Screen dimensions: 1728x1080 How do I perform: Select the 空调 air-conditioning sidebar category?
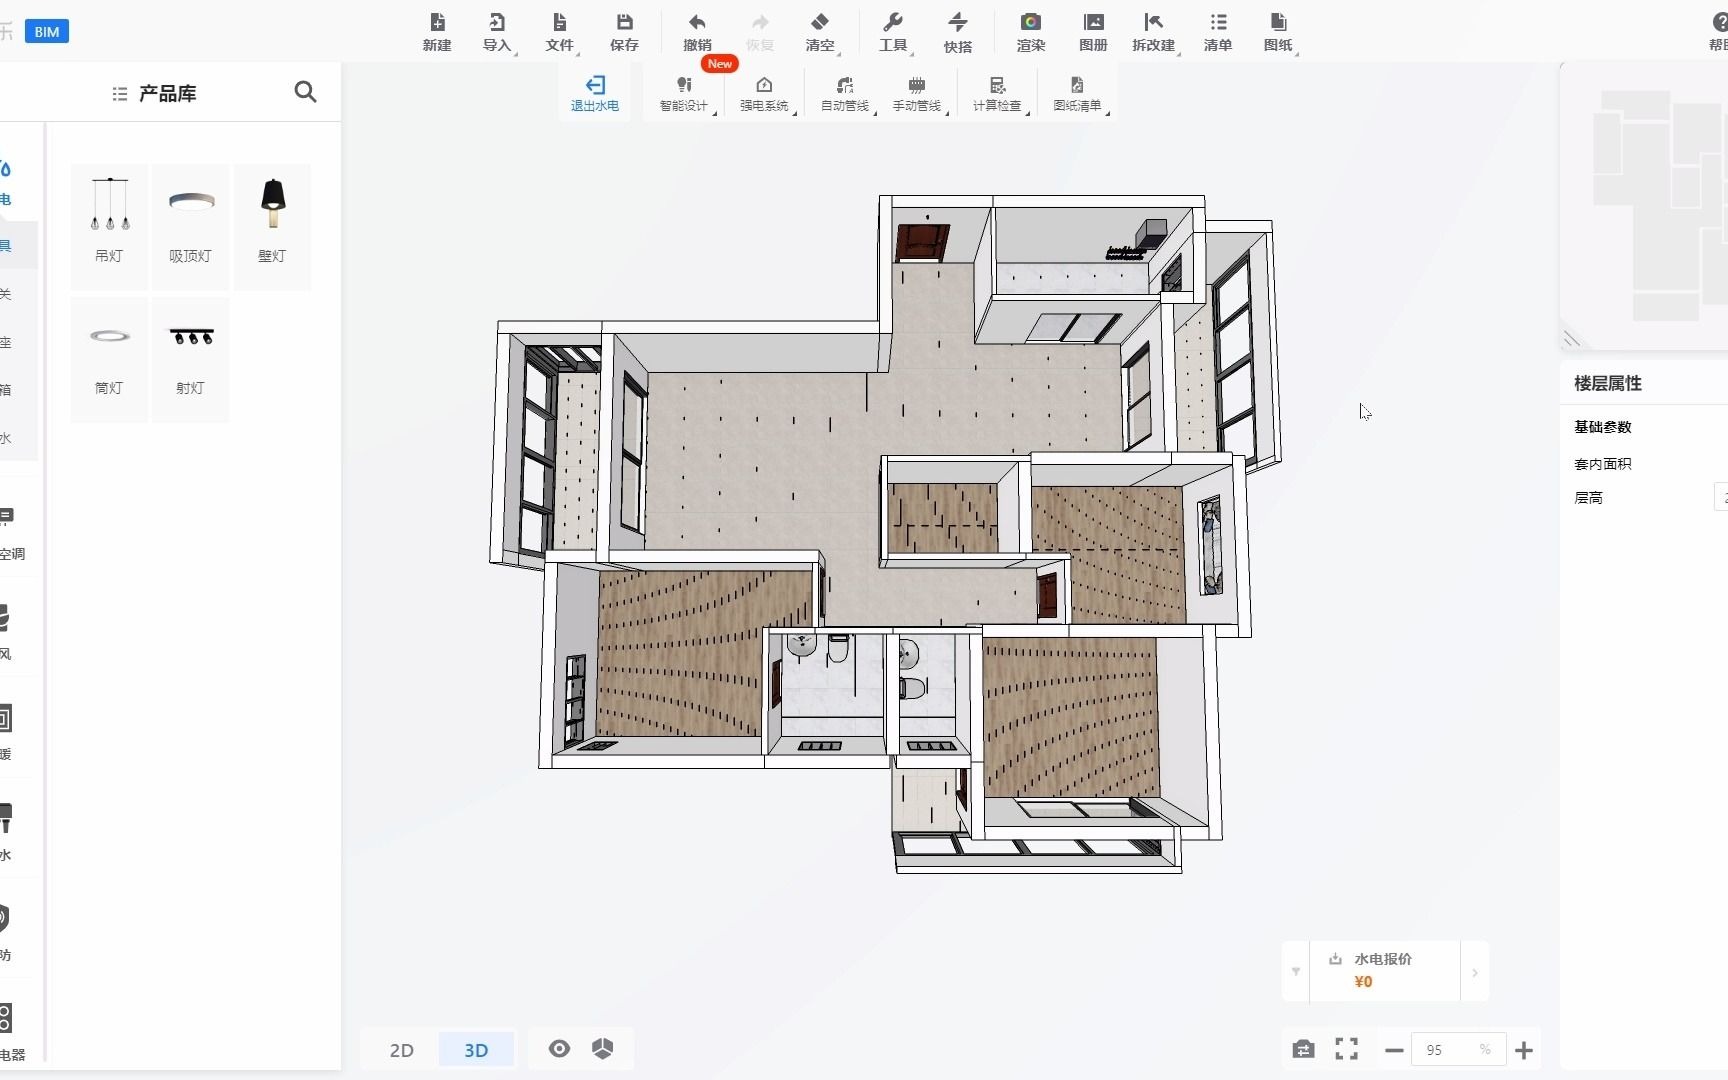click(10, 532)
